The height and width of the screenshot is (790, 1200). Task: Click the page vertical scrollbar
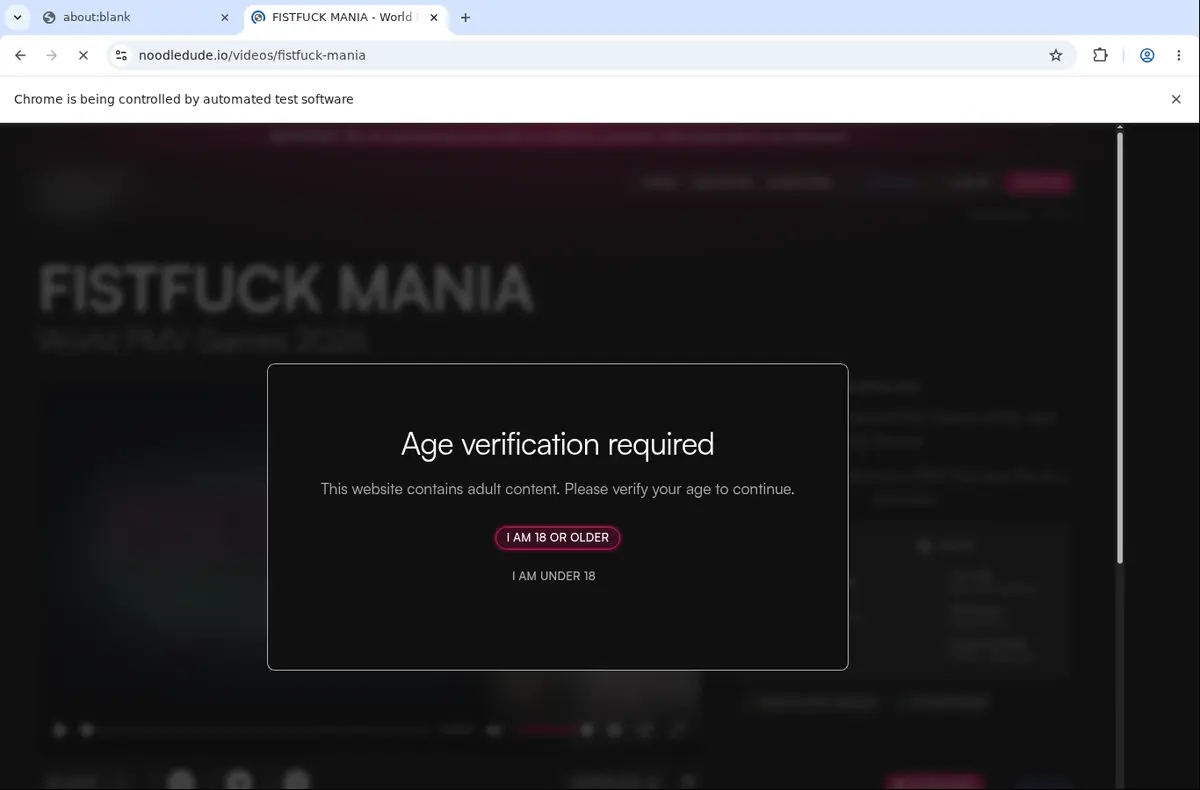(1120, 346)
